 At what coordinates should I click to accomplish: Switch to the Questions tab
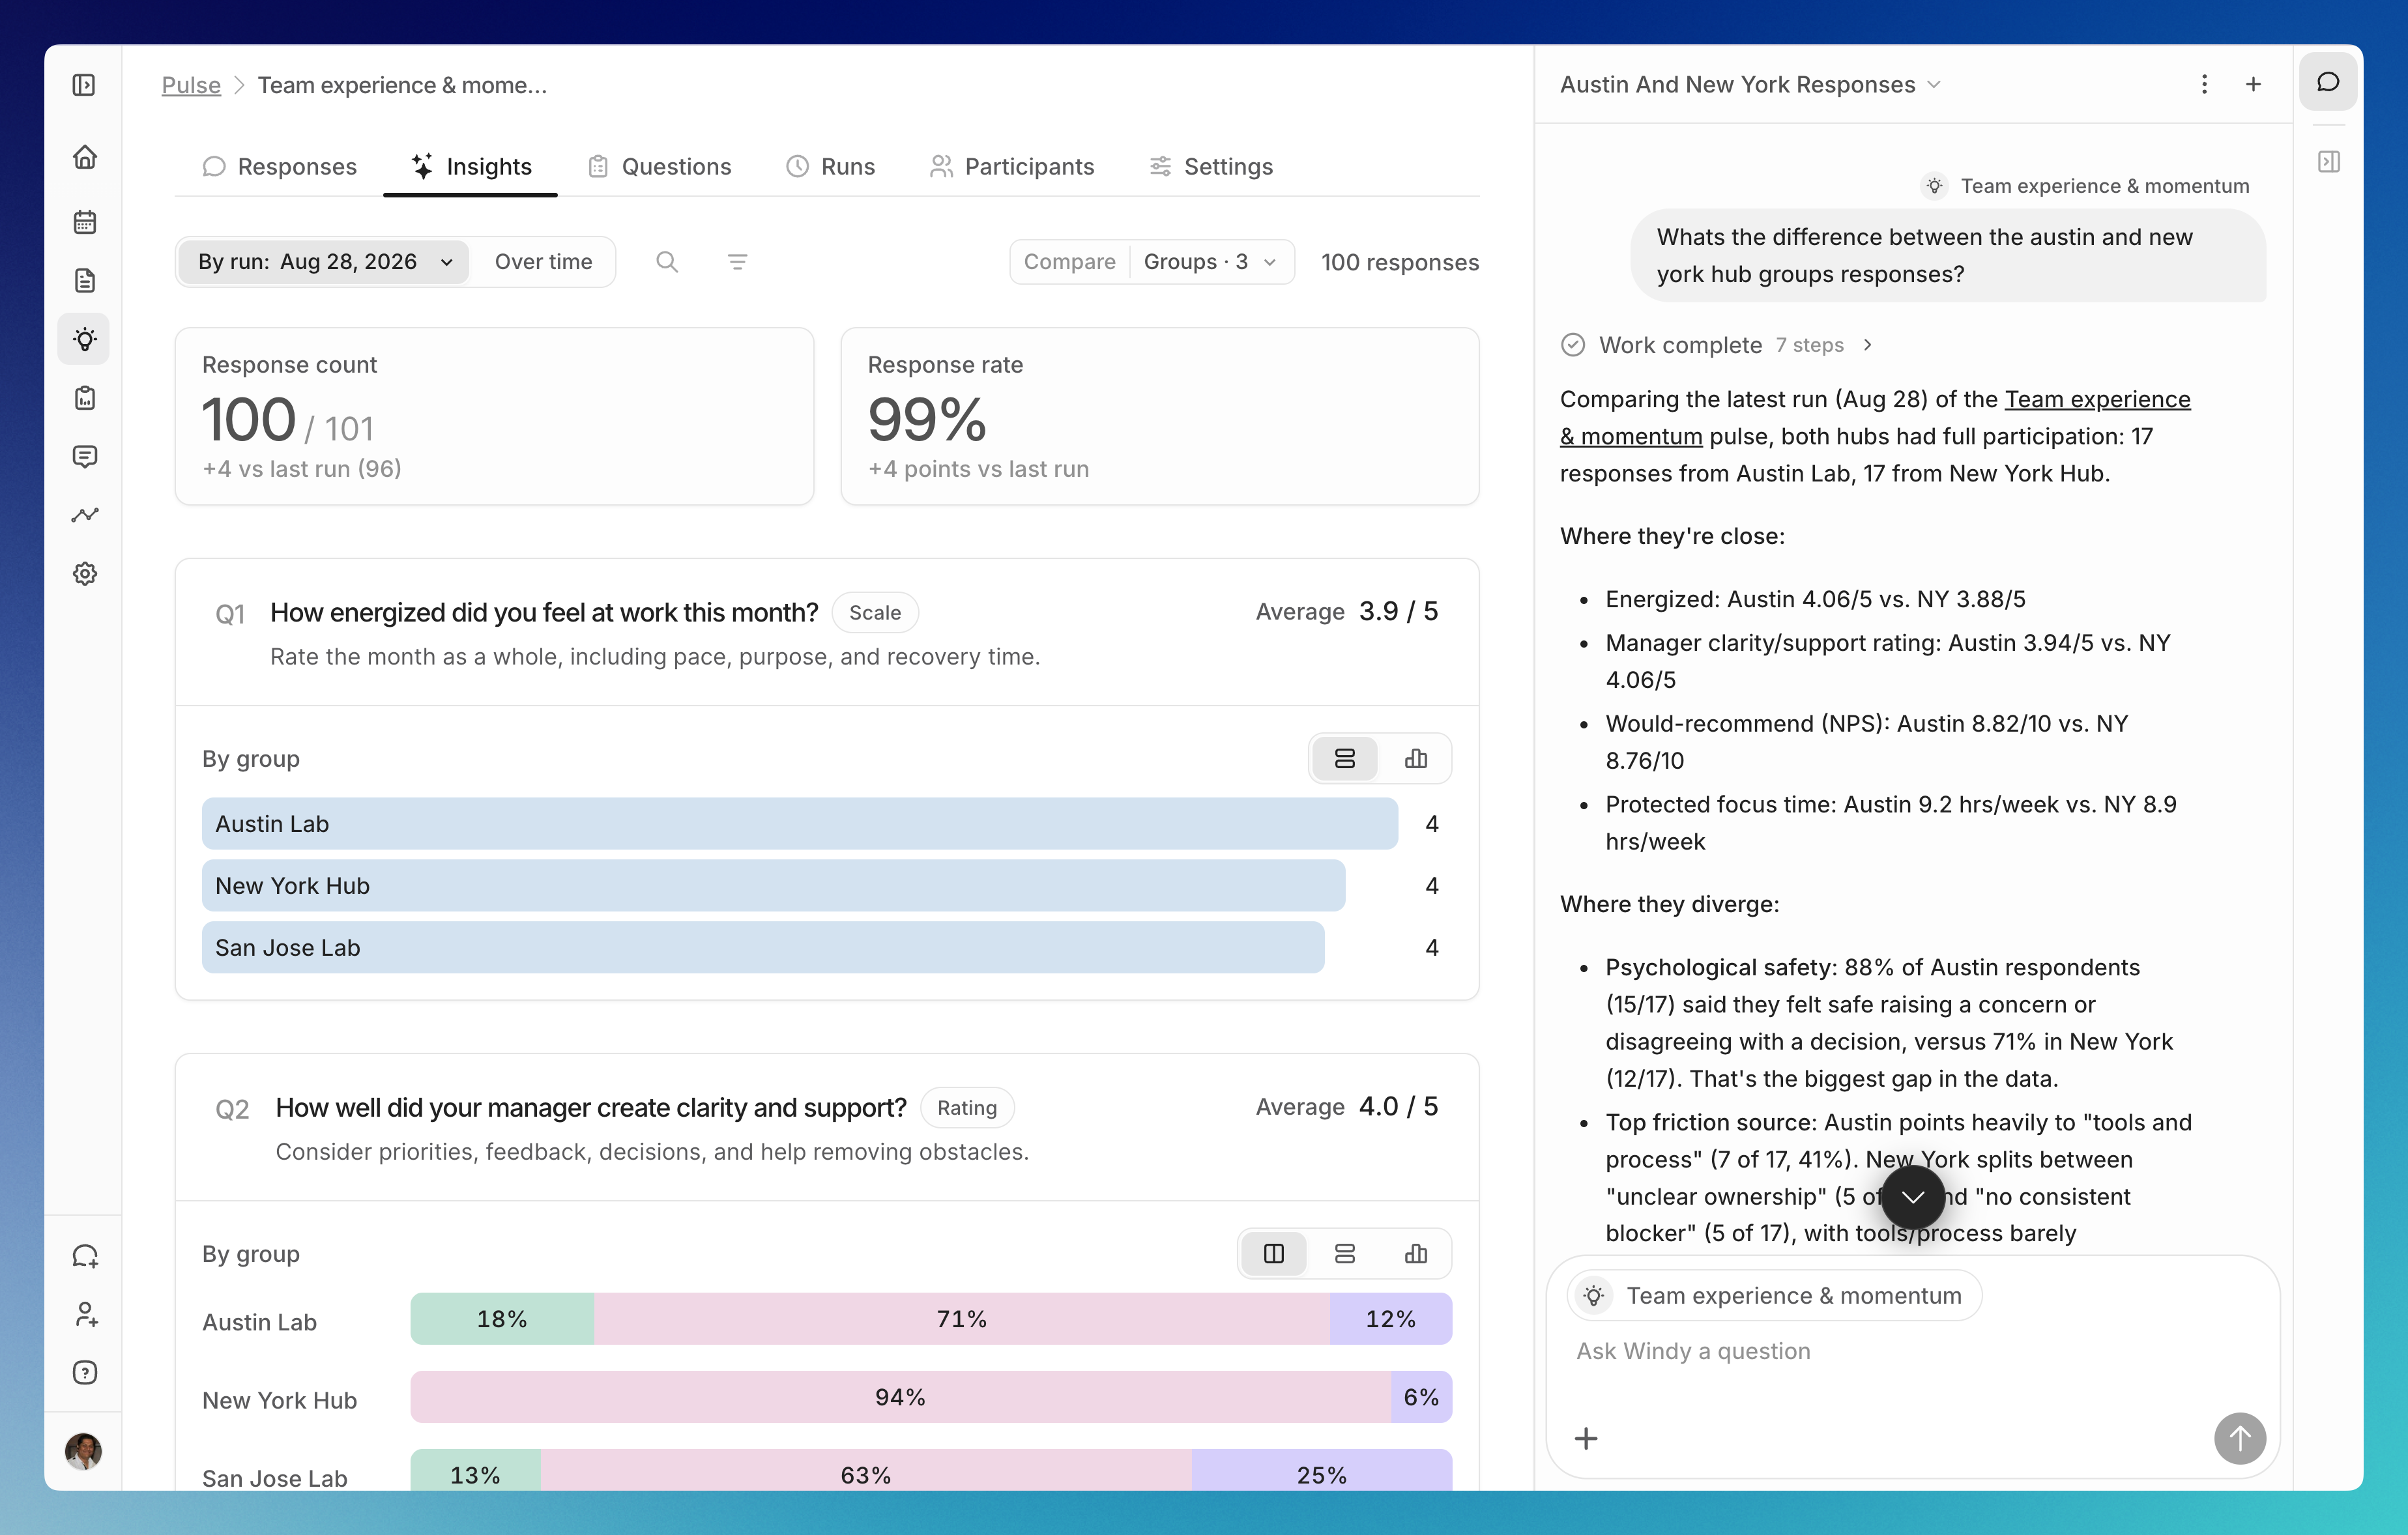pos(661,167)
